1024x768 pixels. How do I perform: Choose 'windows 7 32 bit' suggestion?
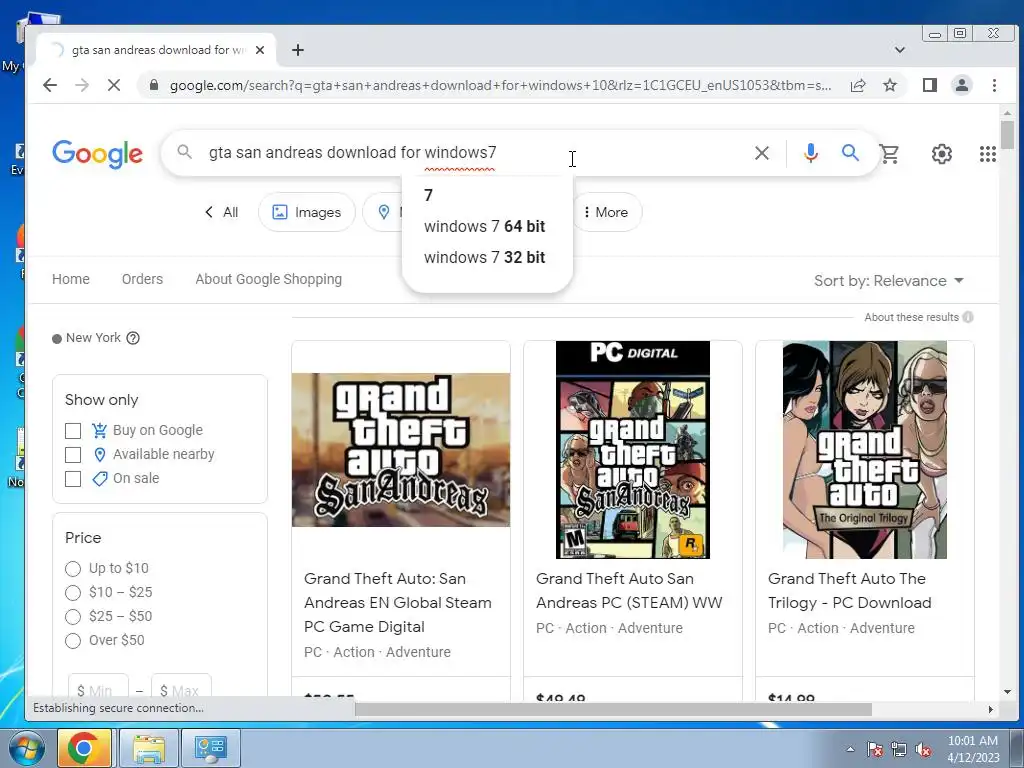[487, 257]
